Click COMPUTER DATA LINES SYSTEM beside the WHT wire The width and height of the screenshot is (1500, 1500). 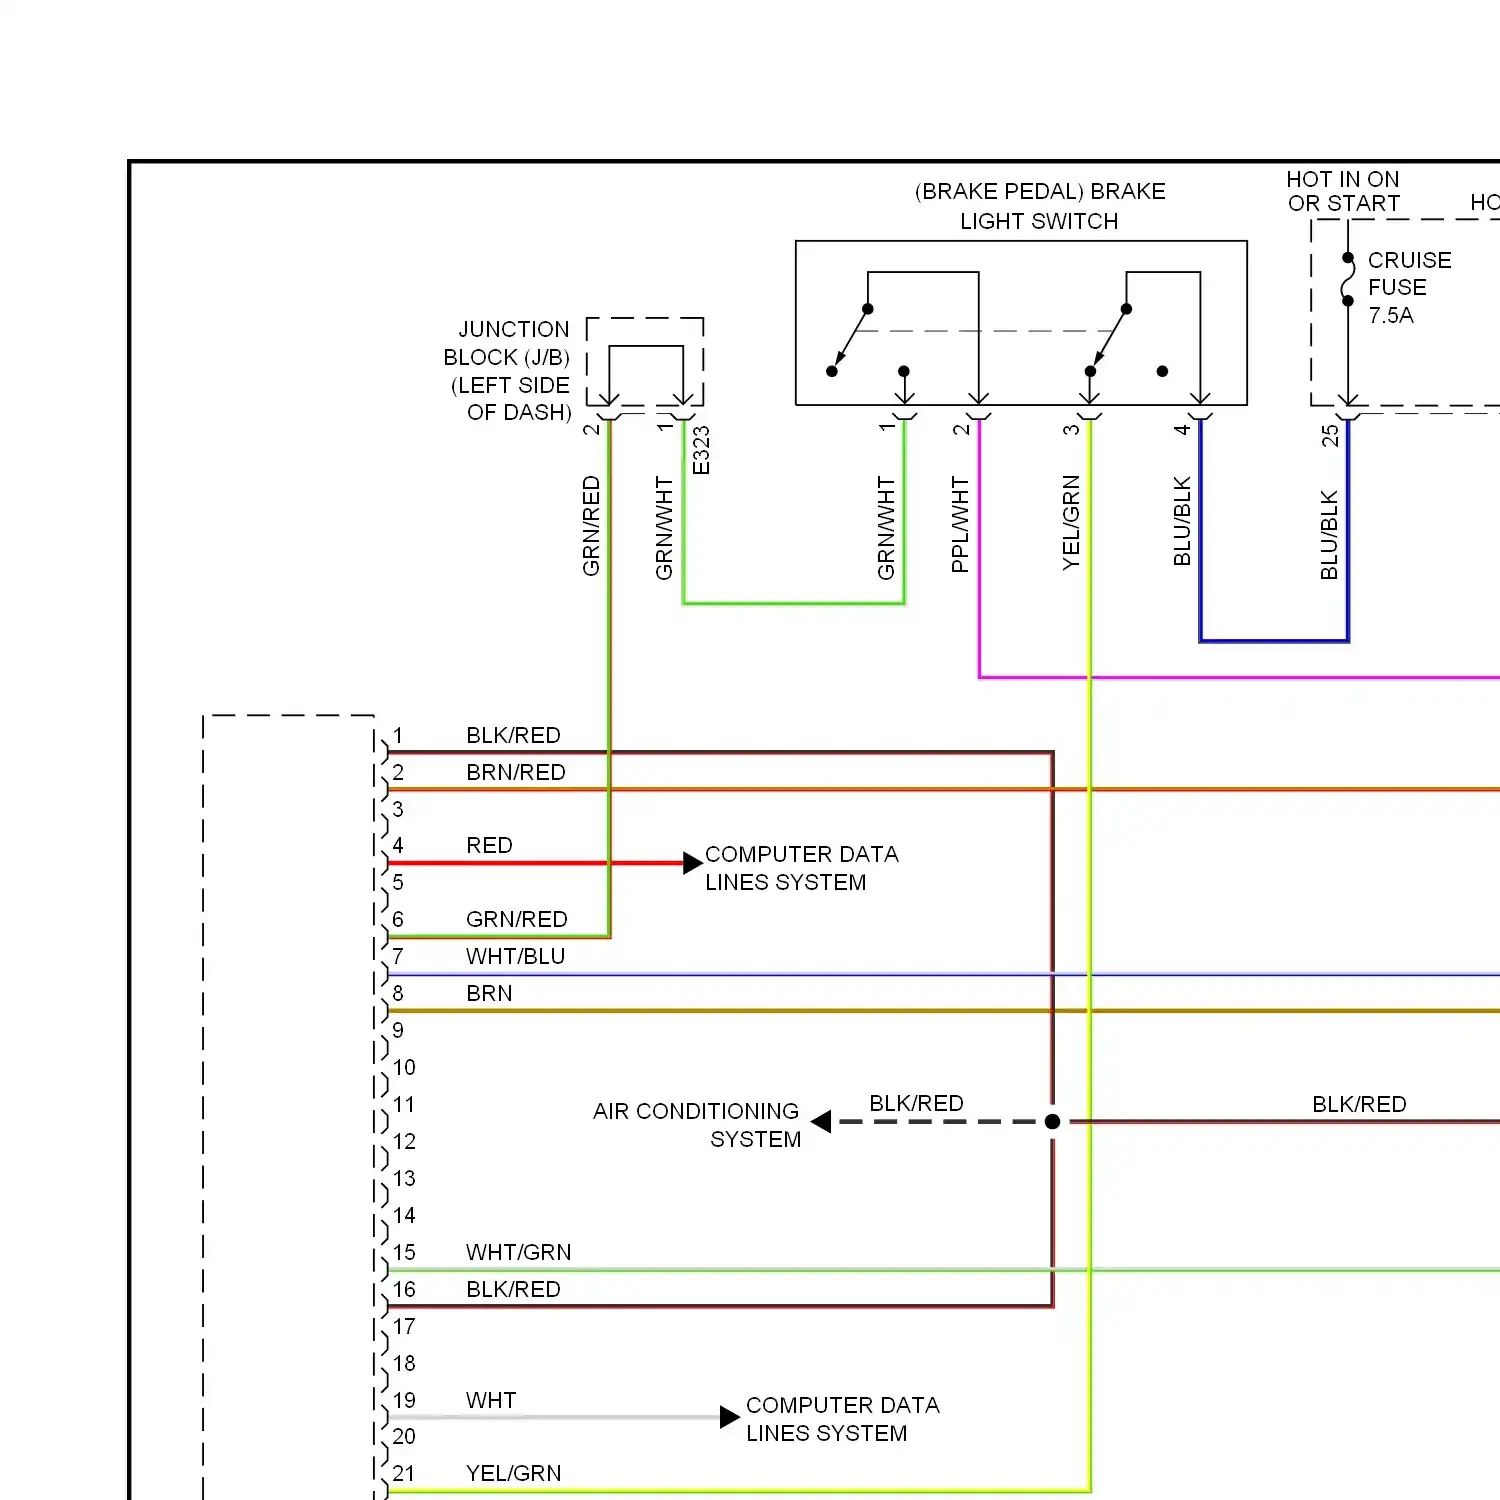point(843,1419)
